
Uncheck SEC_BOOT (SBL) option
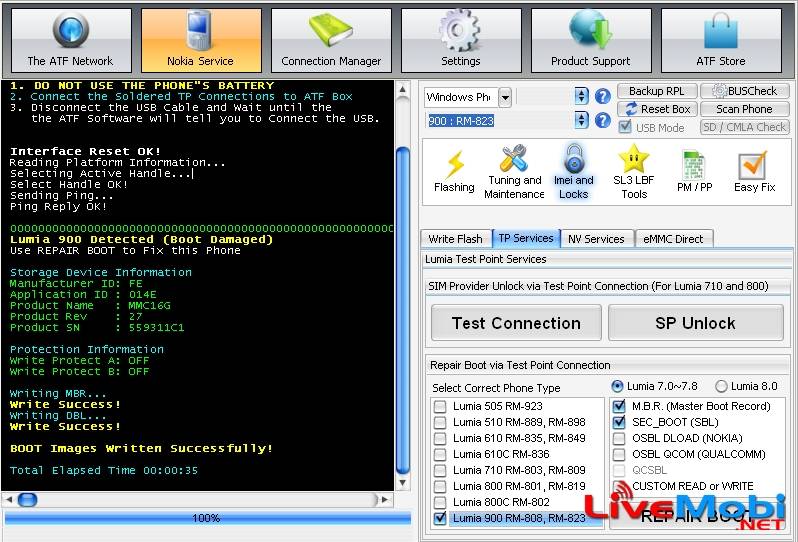(619, 422)
